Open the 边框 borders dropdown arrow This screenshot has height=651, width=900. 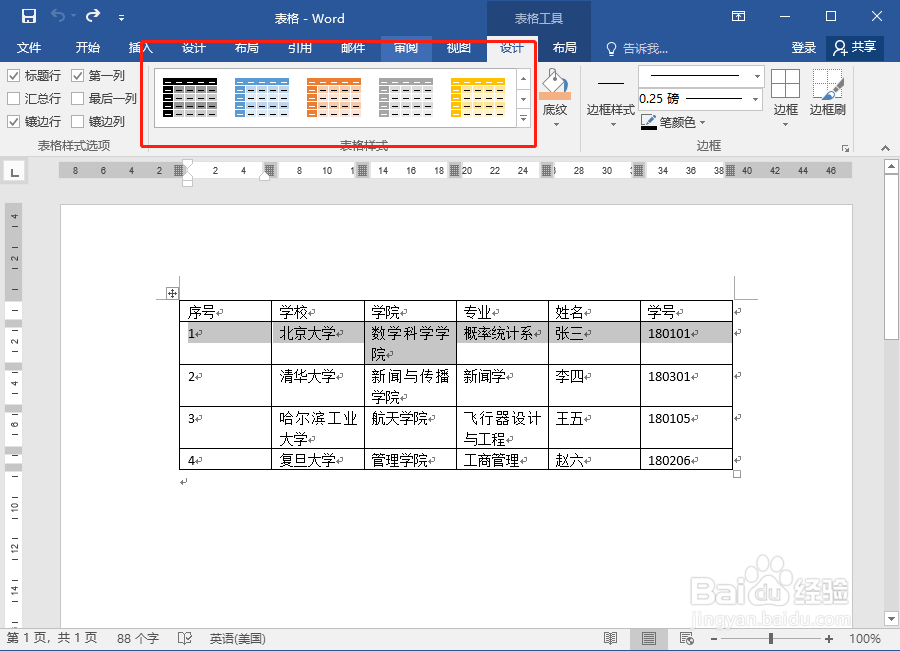pos(785,125)
